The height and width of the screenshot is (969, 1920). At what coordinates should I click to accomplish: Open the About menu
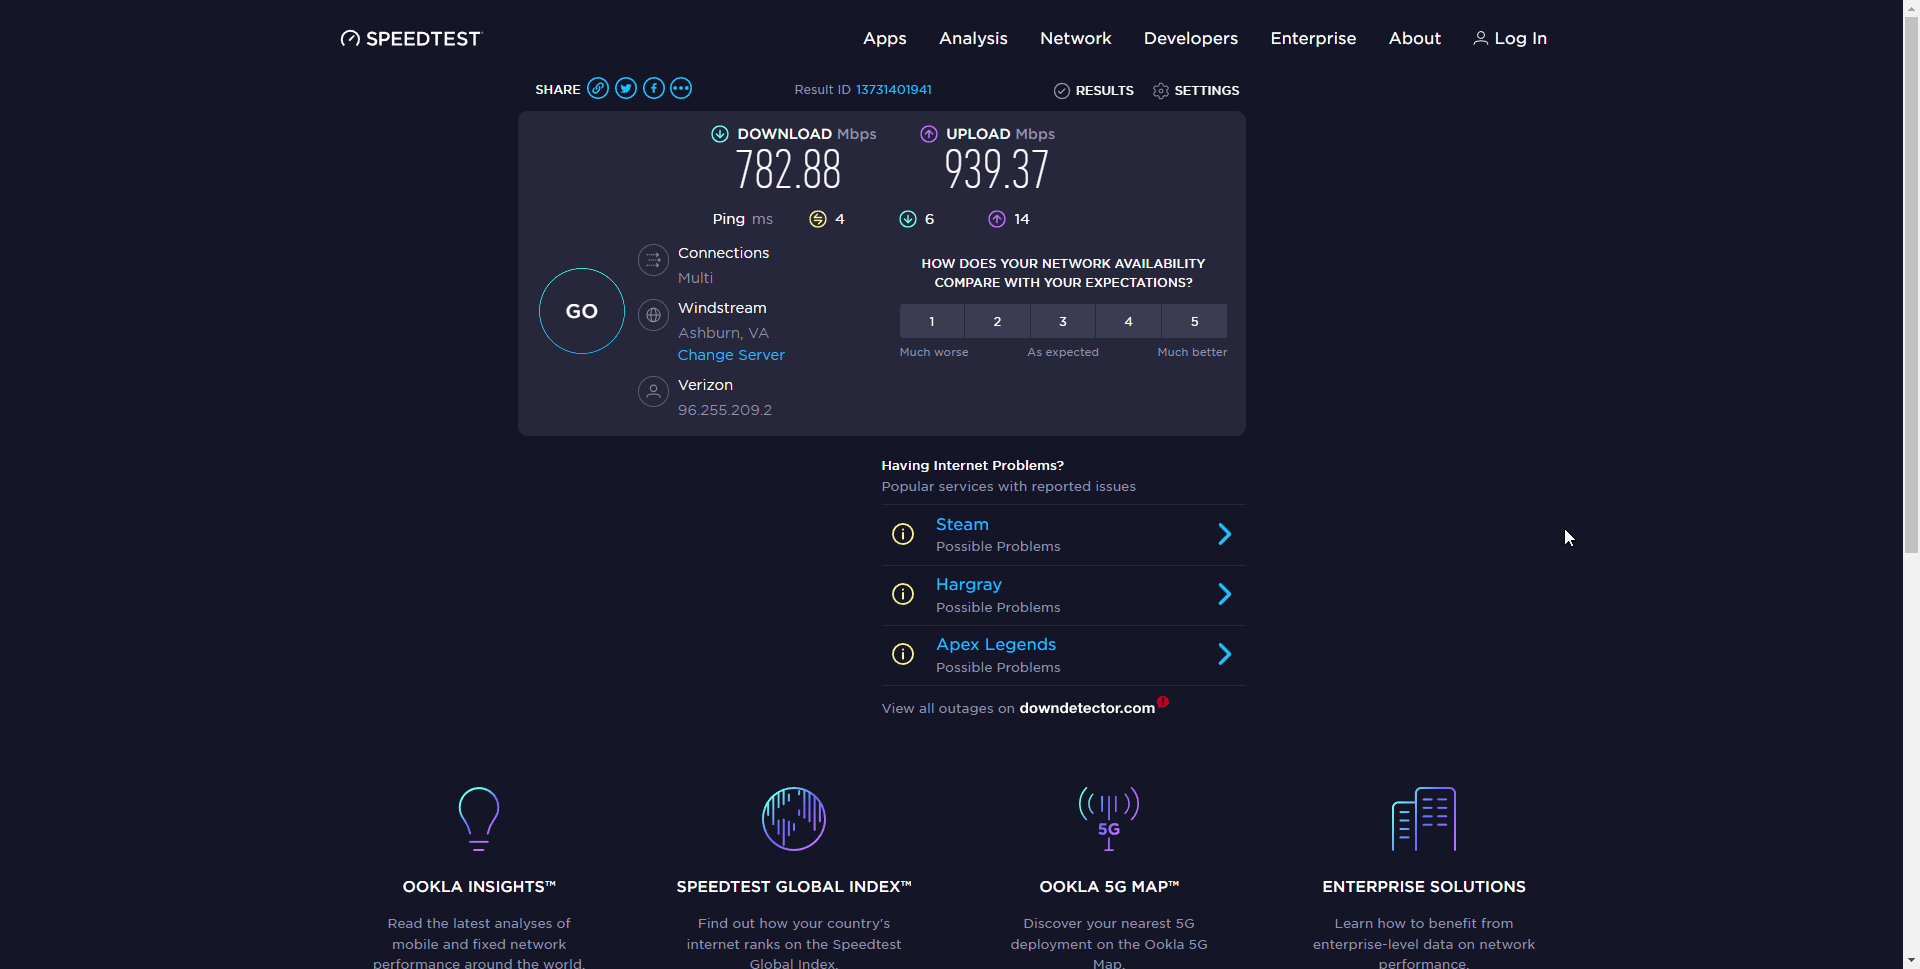click(1415, 38)
